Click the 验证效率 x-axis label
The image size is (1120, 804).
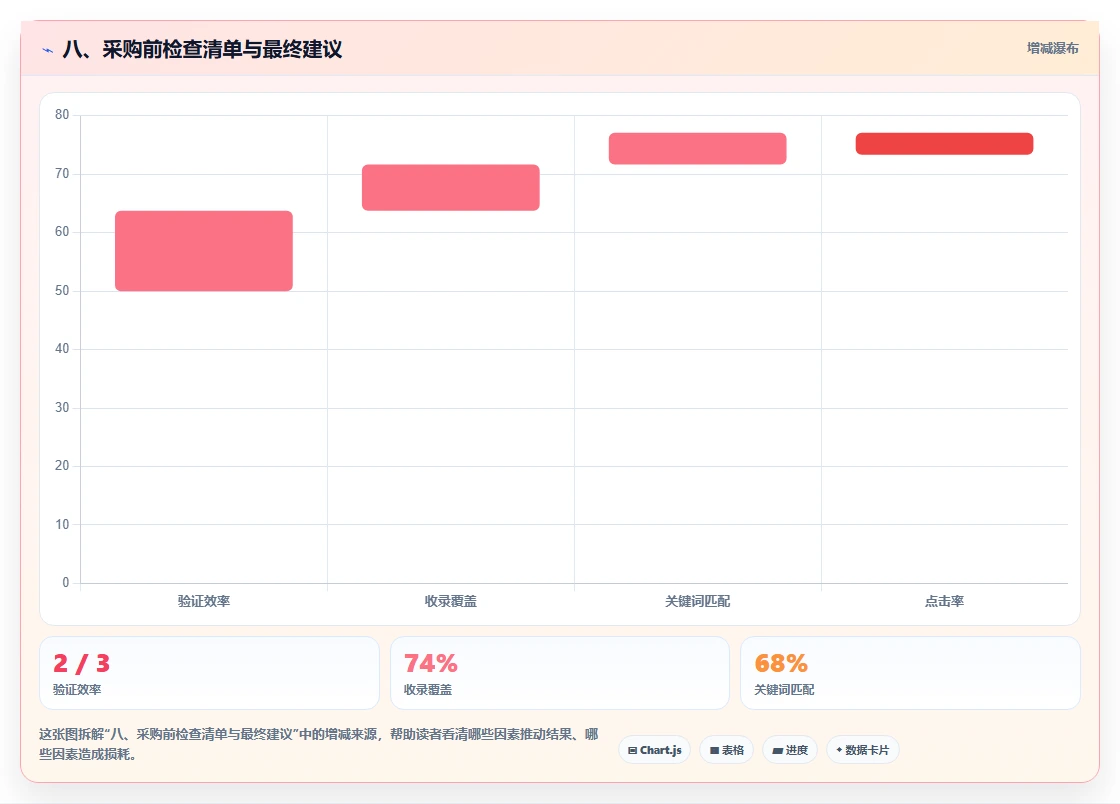point(204,601)
